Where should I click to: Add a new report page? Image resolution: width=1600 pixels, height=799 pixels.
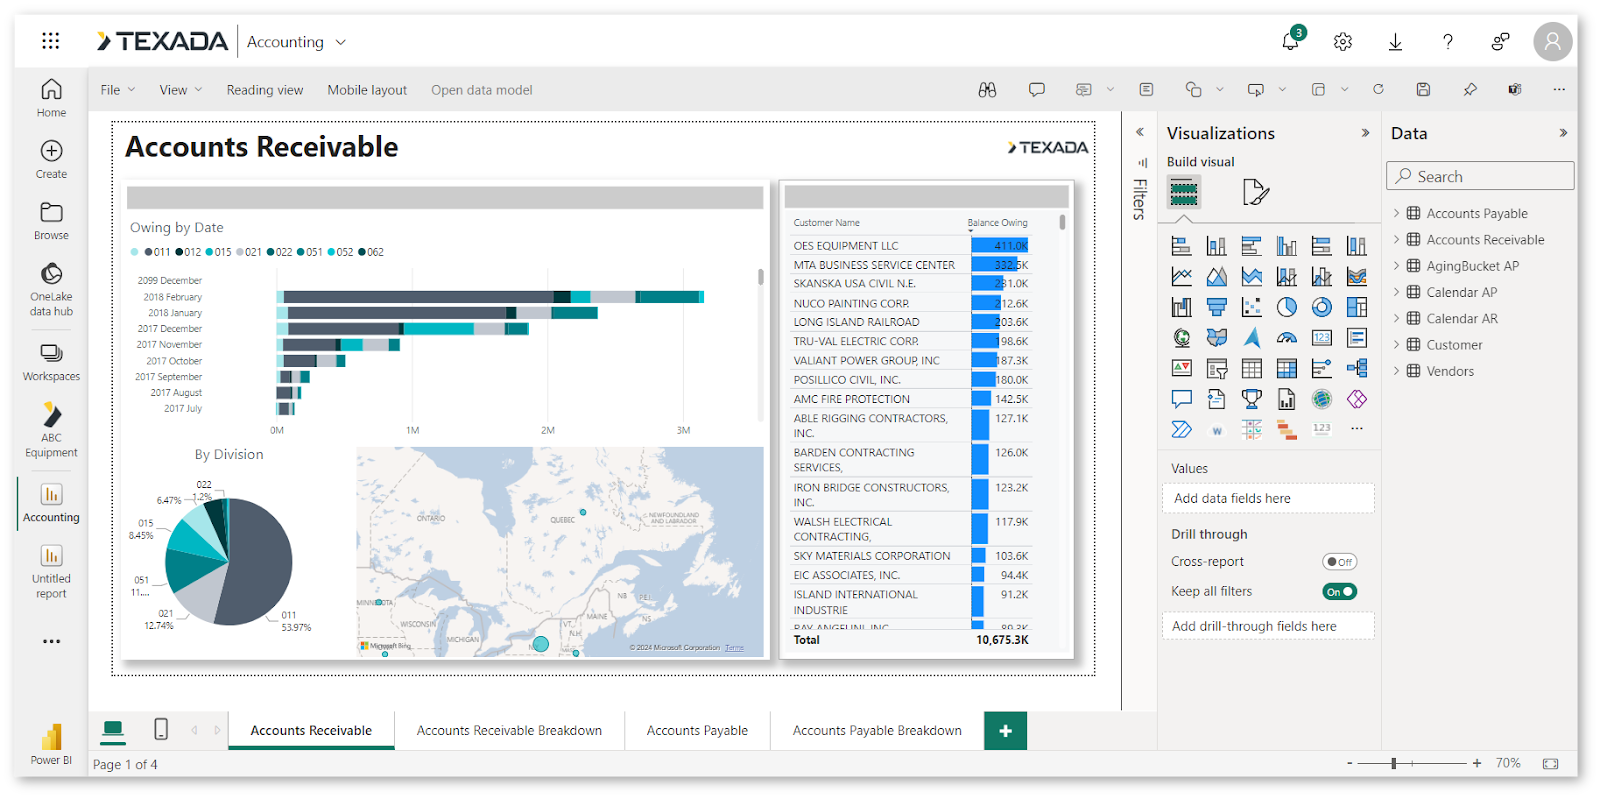coord(1005,731)
